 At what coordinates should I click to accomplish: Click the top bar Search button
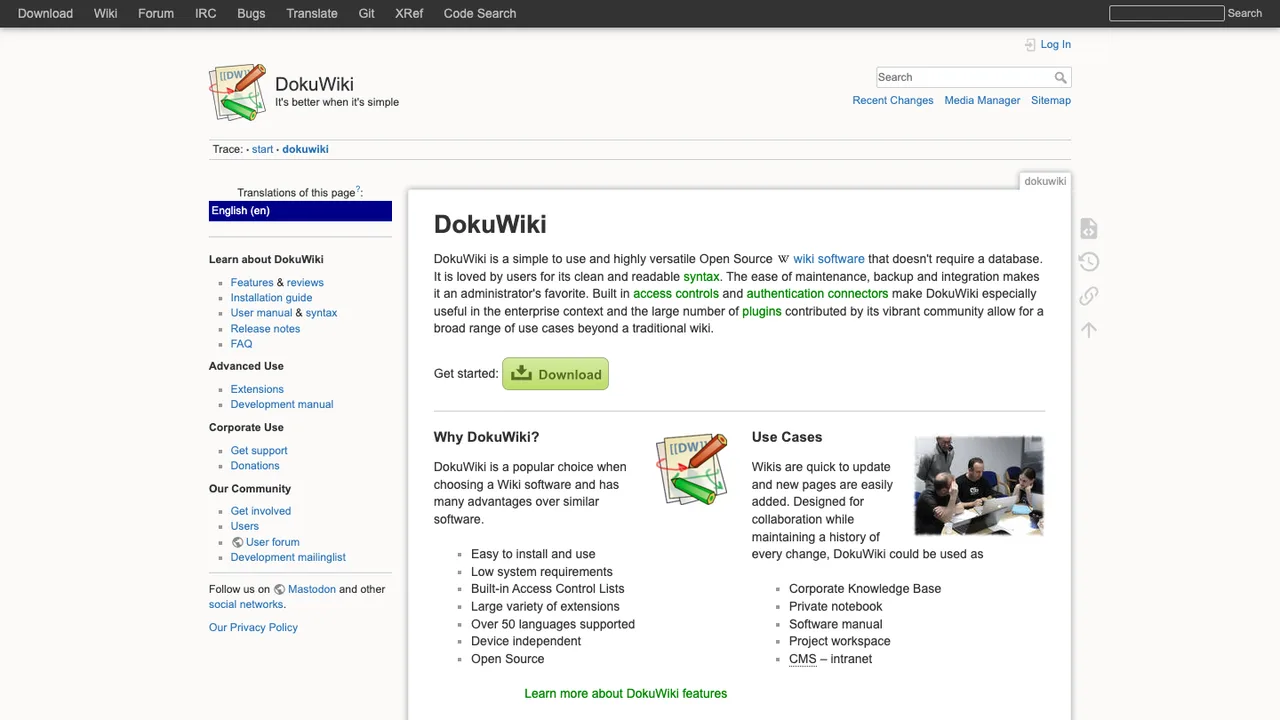tap(1245, 13)
